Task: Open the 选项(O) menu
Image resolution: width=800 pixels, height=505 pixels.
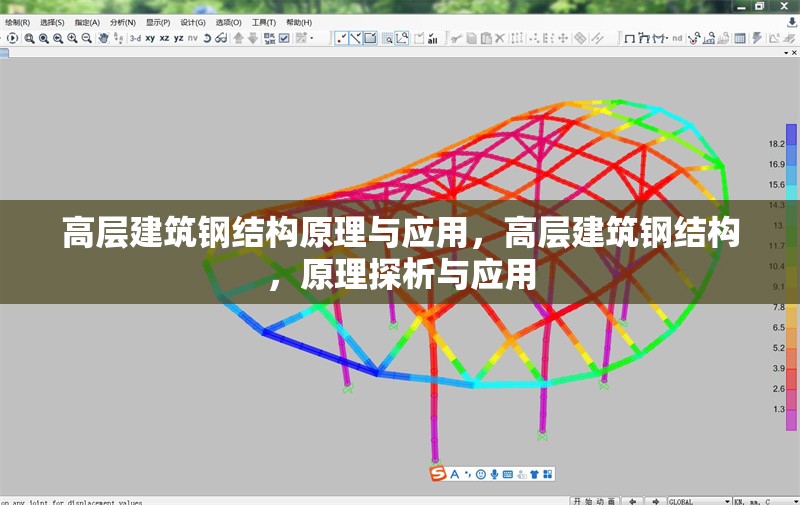Action: (x=228, y=23)
